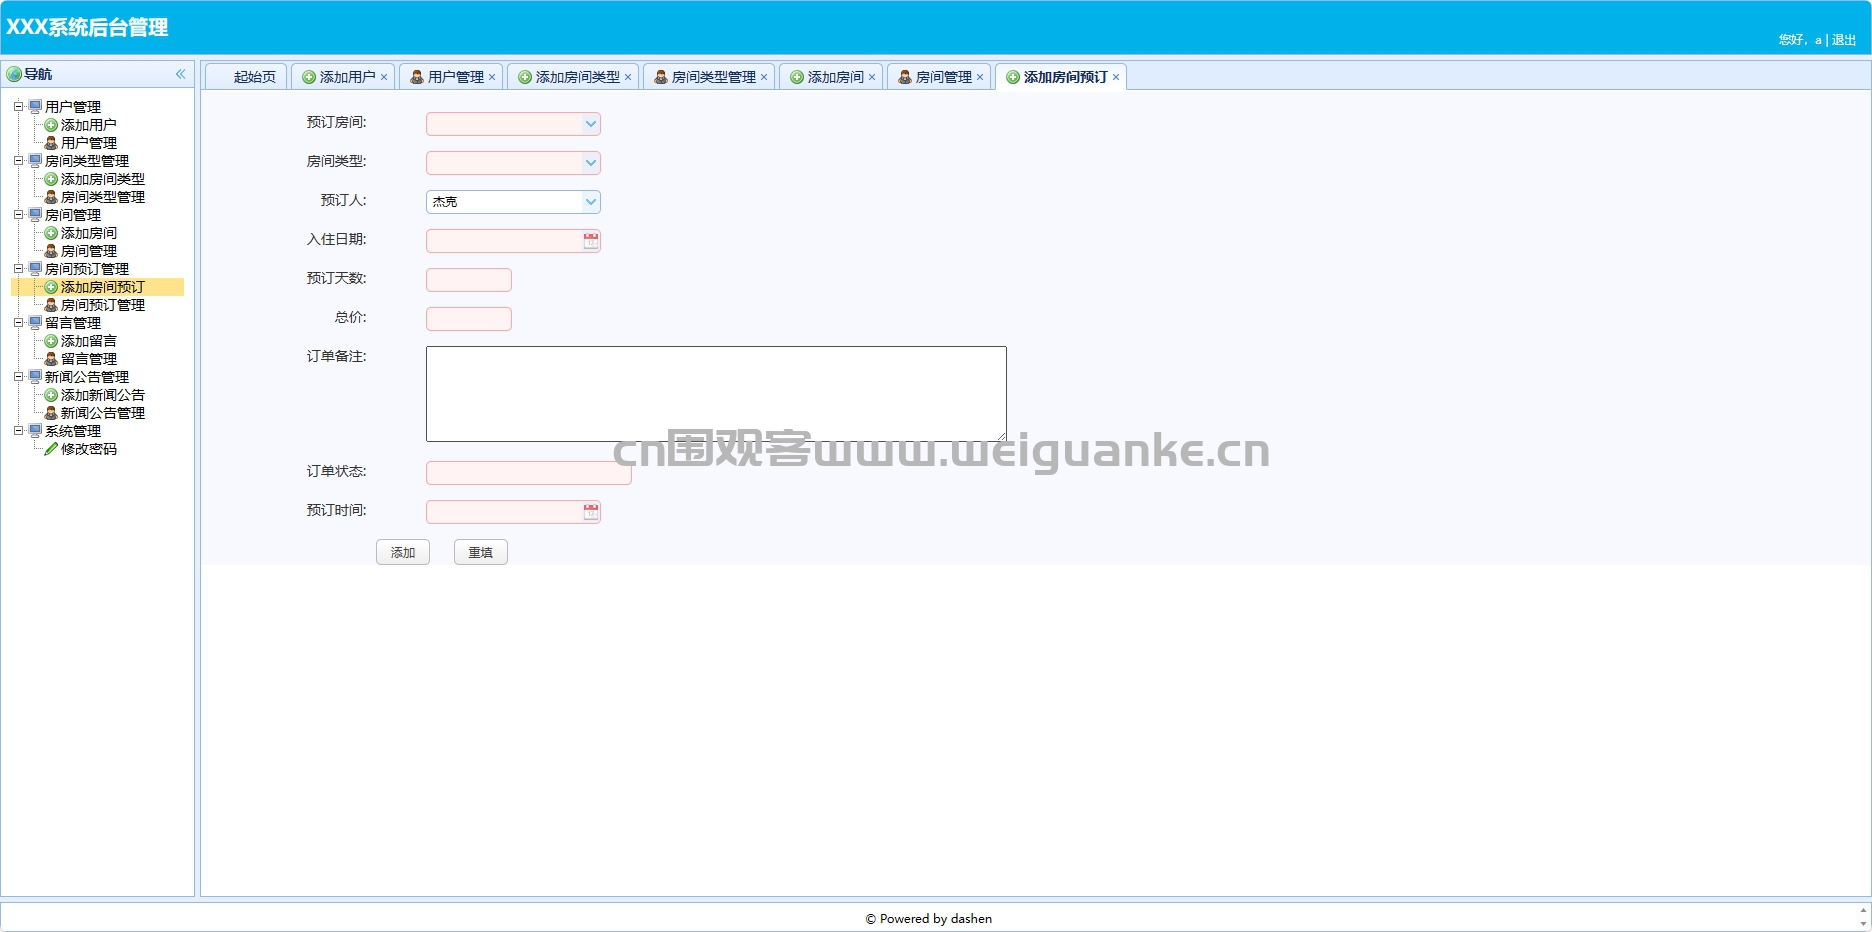Click the 房间类型管理 folder computer icon
Screen dimensions: 1872x932
coord(35,160)
